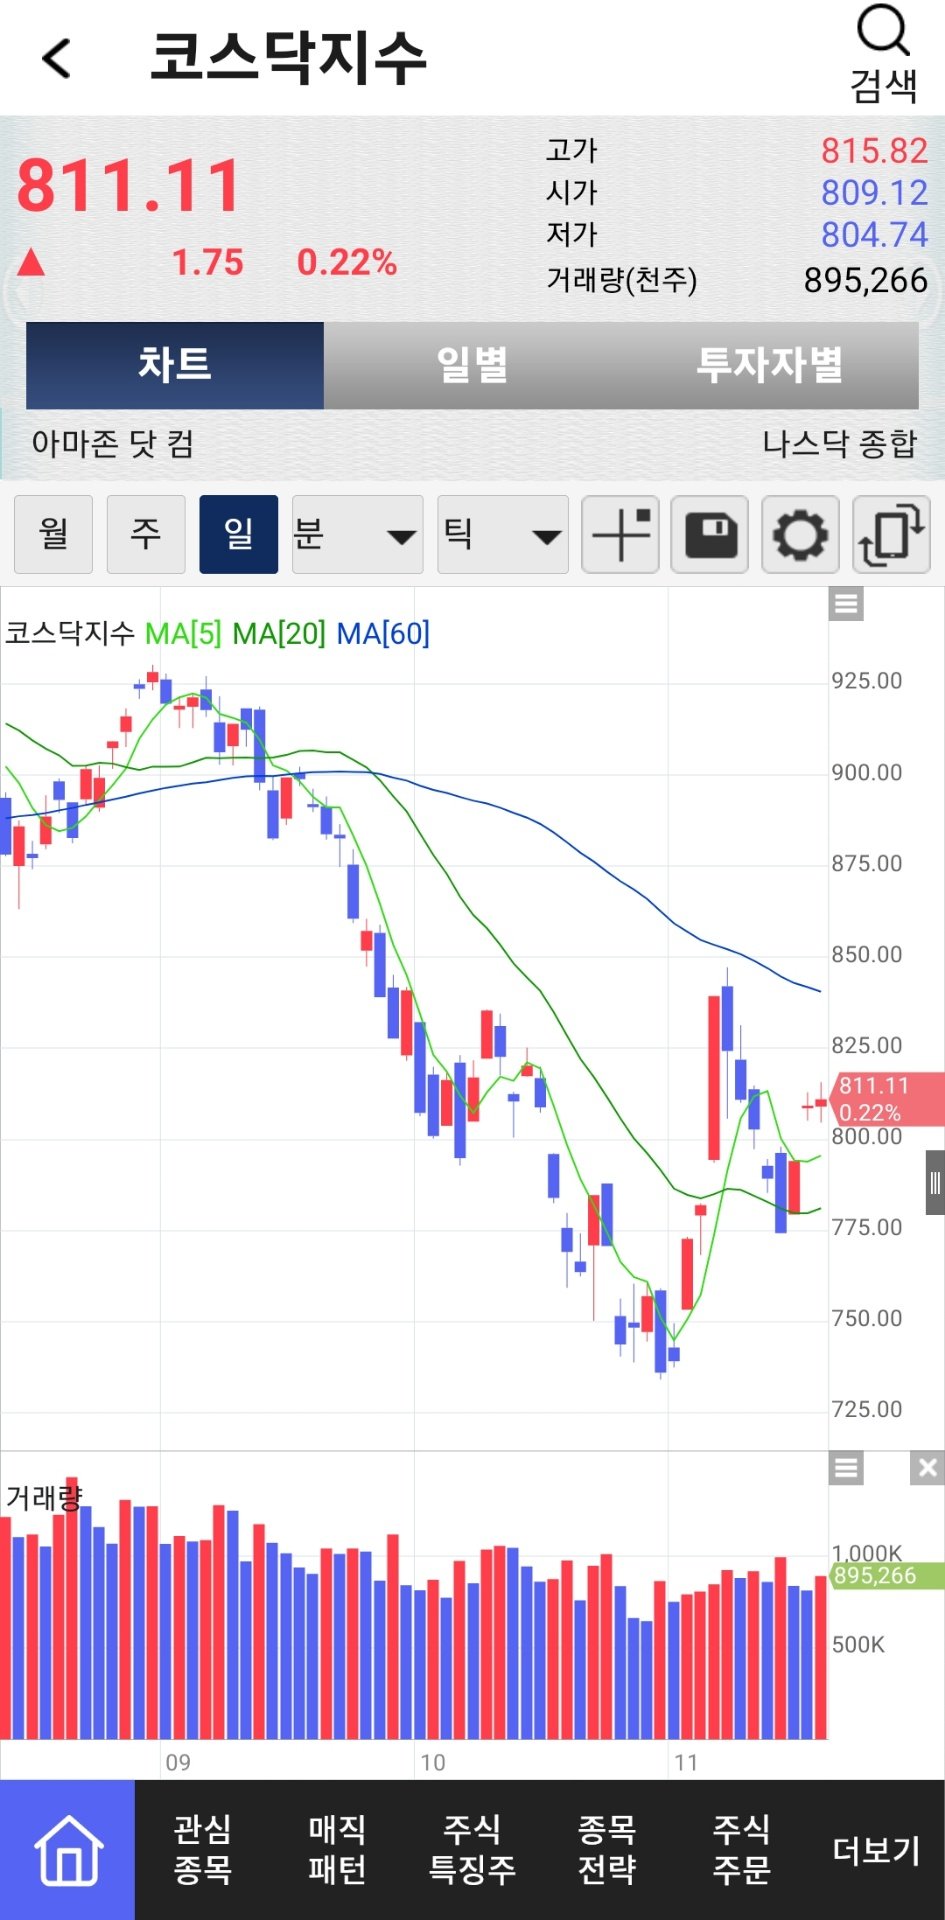This screenshot has width=945, height=1920.
Task: Tap the 09 month marker on time axis
Action: tap(178, 1762)
